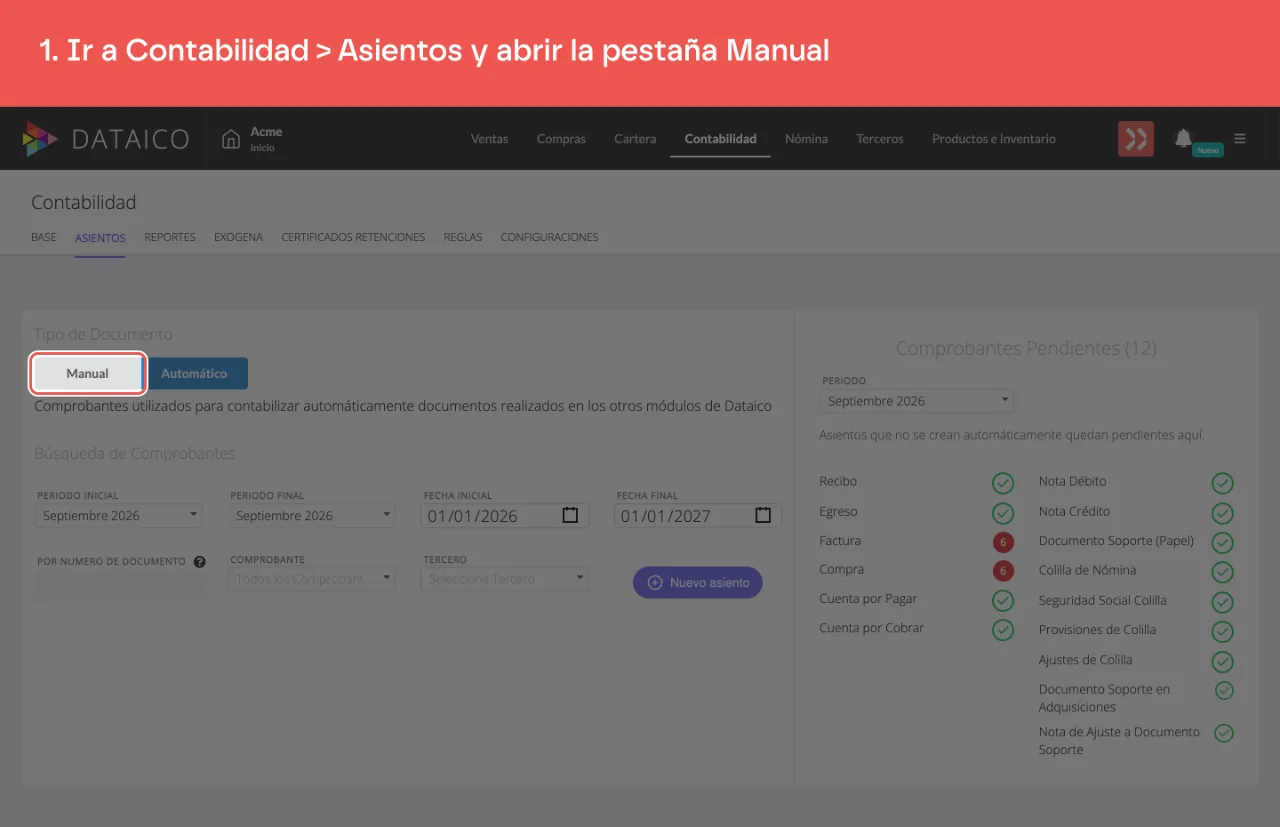
Task: Open the Ventas menu
Action: pyautogui.click(x=489, y=139)
